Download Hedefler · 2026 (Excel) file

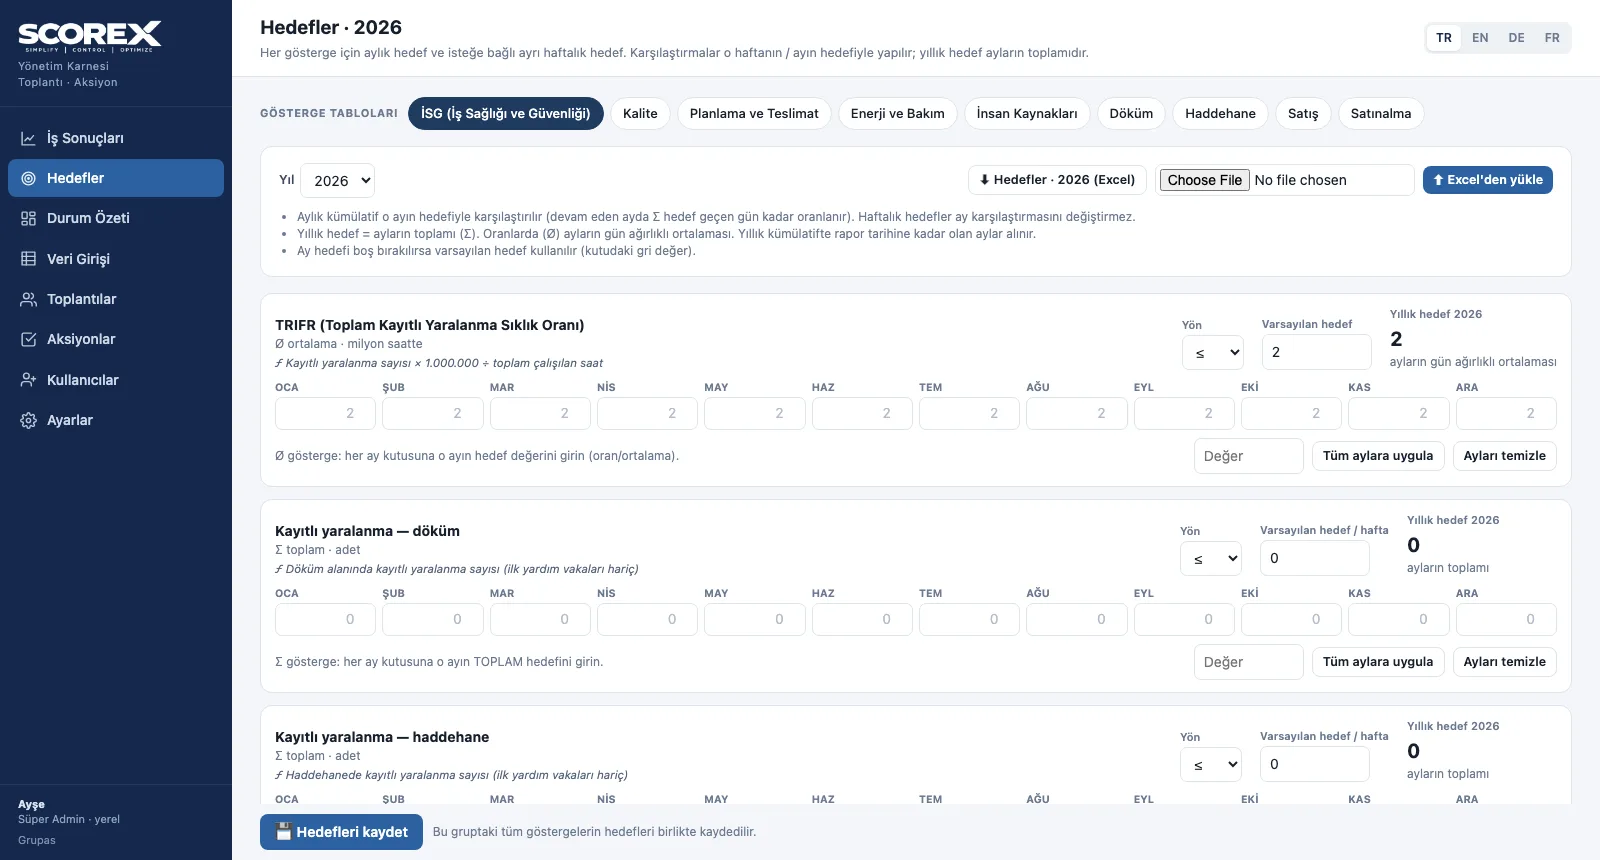[1057, 180]
